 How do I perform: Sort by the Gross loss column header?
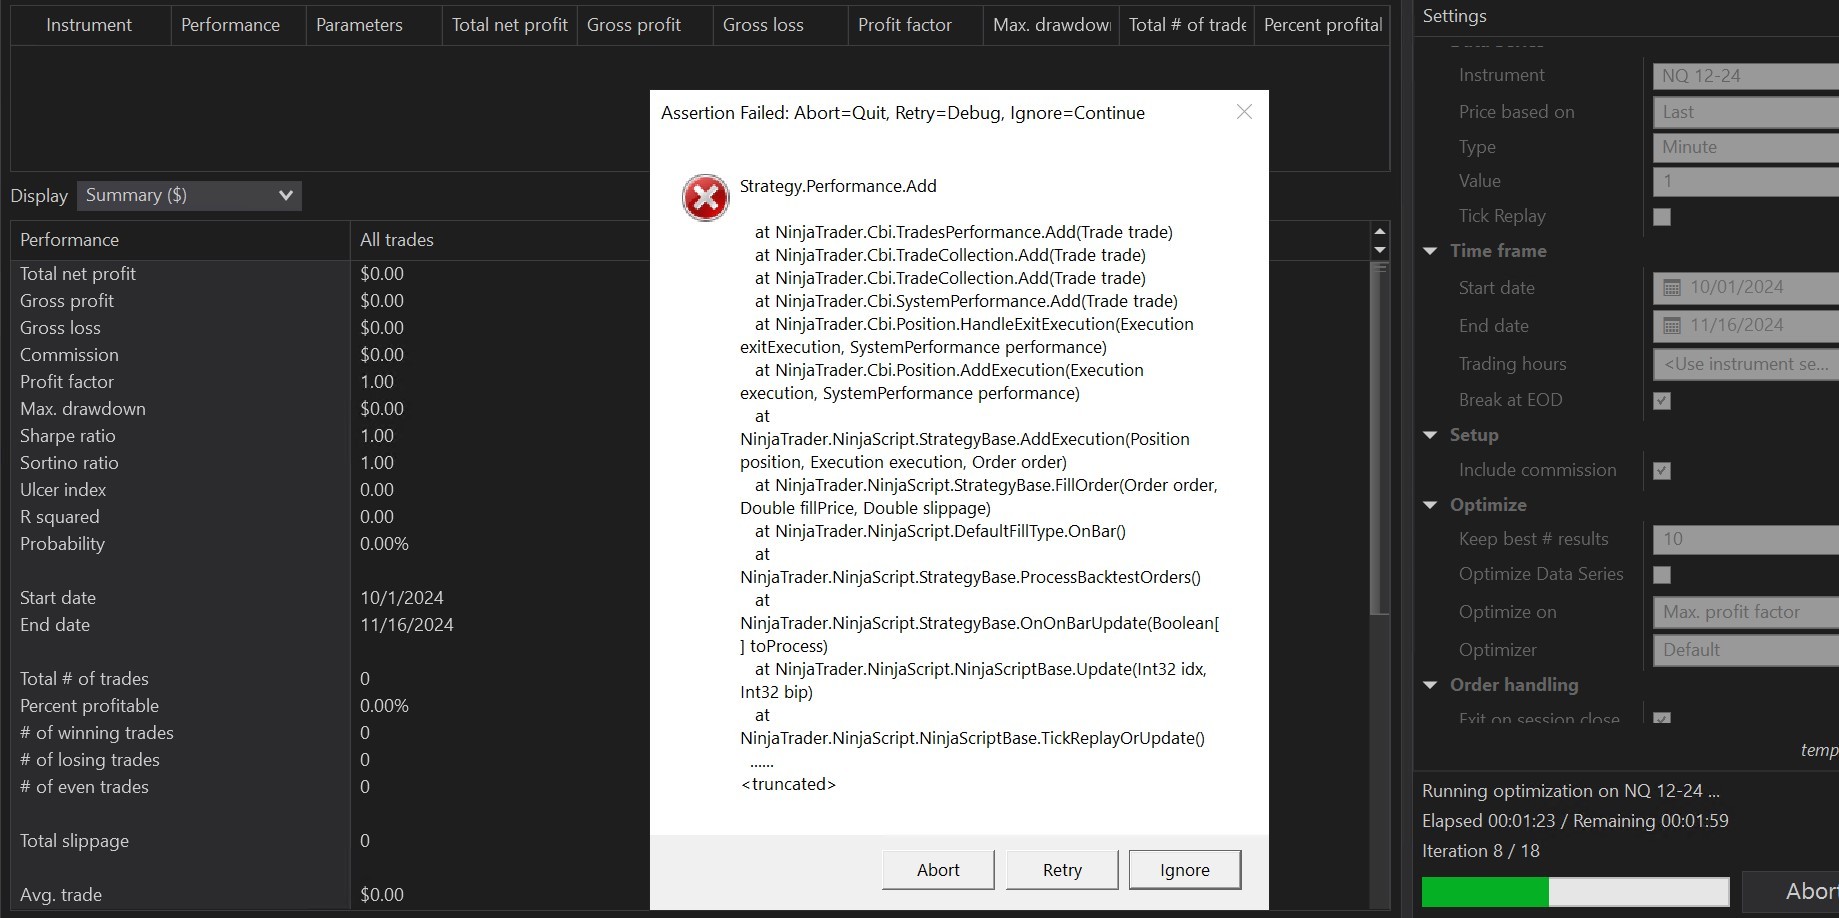click(781, 25)
